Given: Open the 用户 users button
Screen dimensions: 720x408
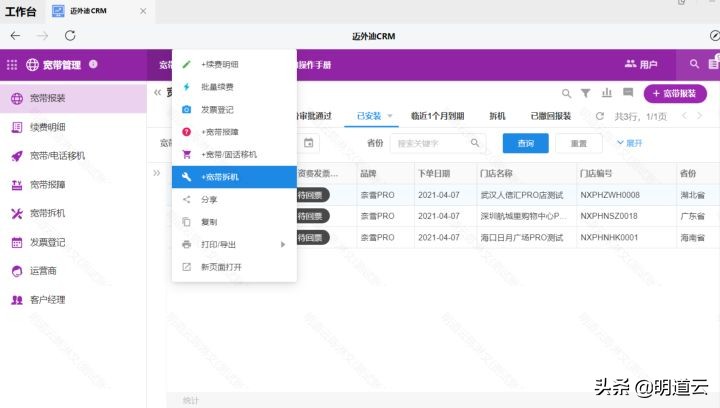Looking at the screenshot, I should click(x=641, y=64).
